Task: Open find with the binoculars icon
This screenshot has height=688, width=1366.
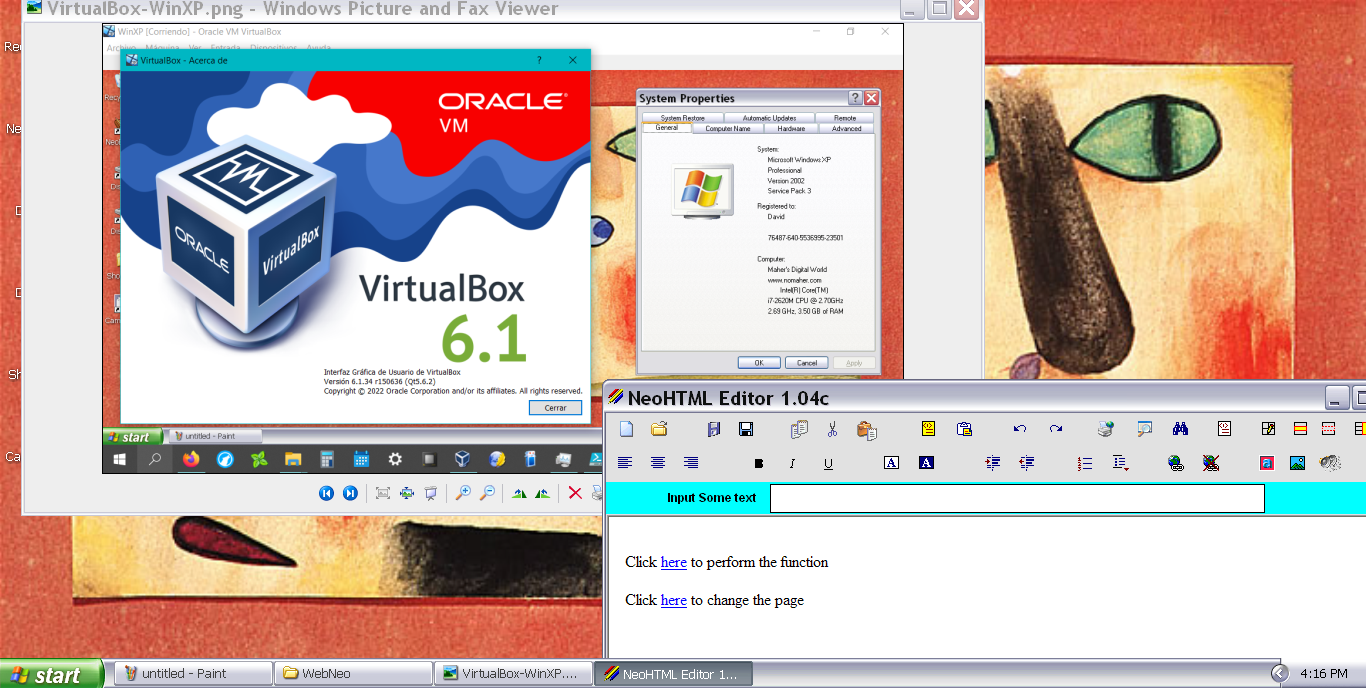Action: click(1181, 429)
